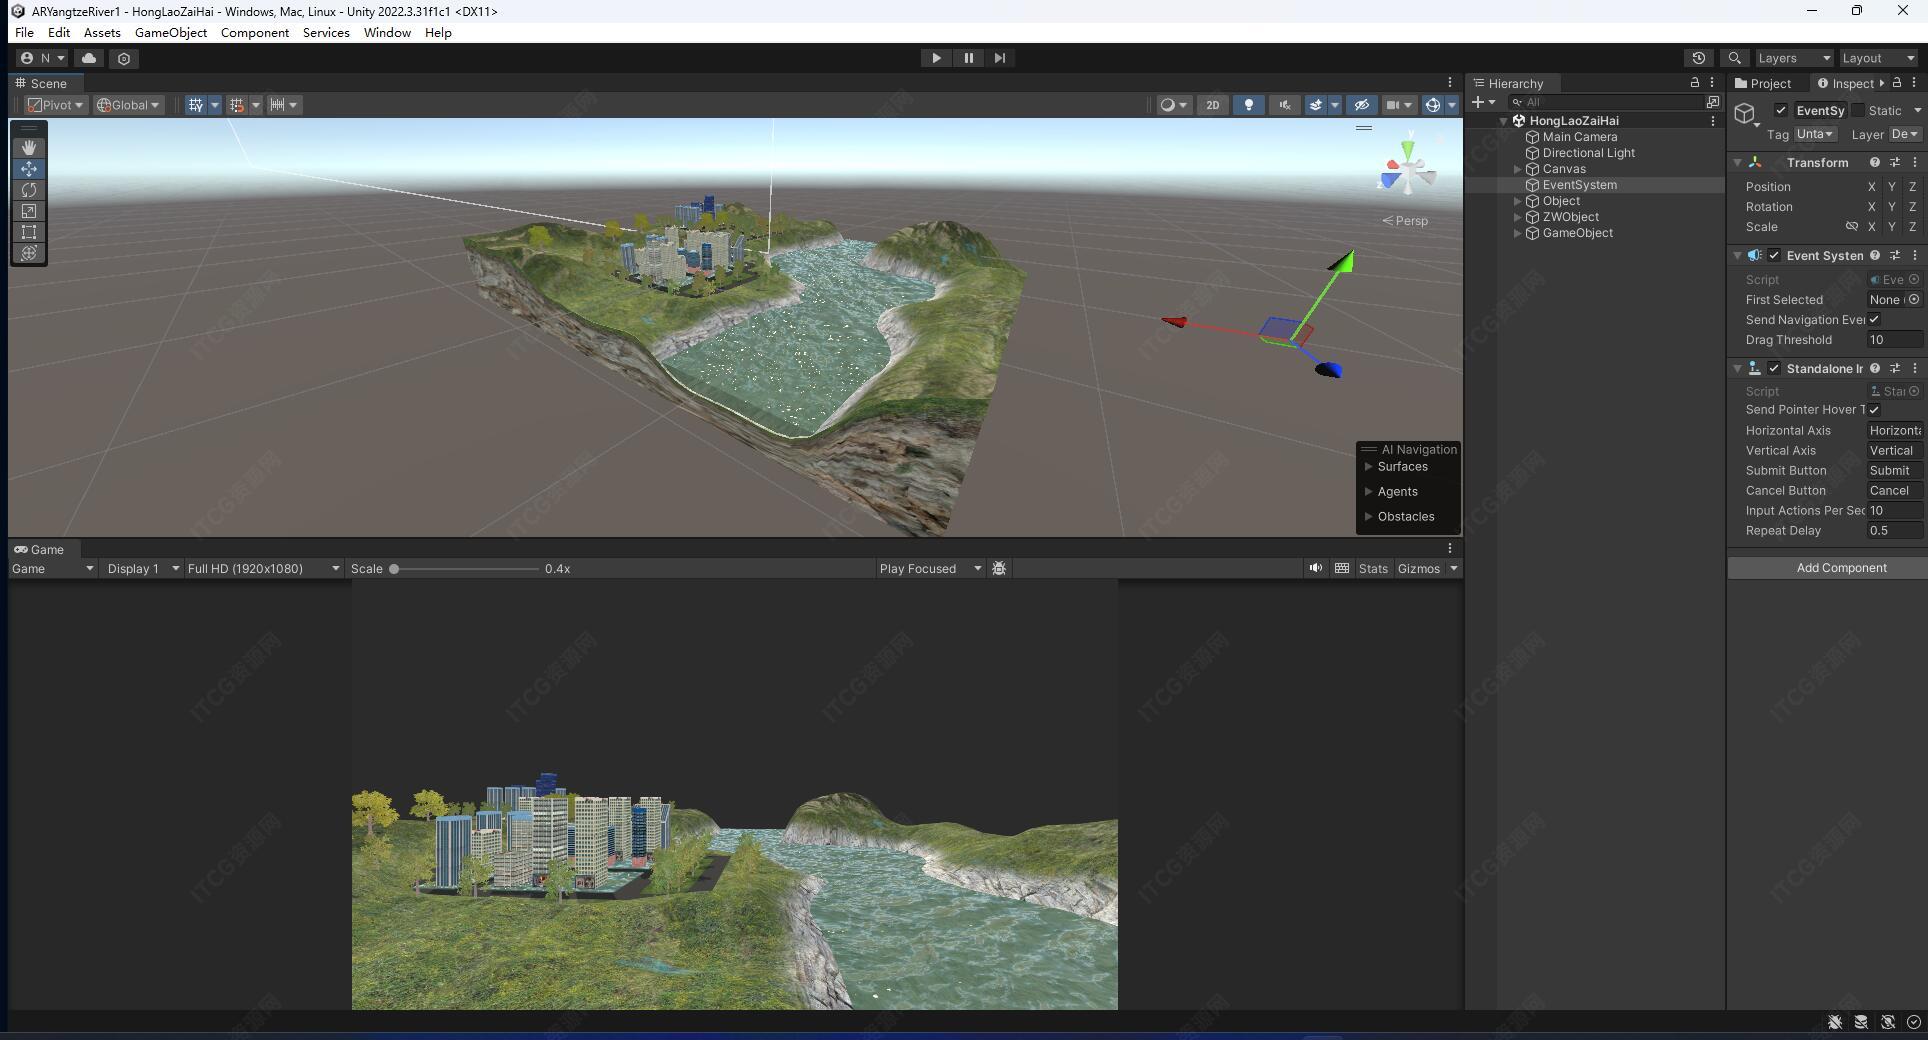Click the Game view Scale slider

[x=466, y=569]
